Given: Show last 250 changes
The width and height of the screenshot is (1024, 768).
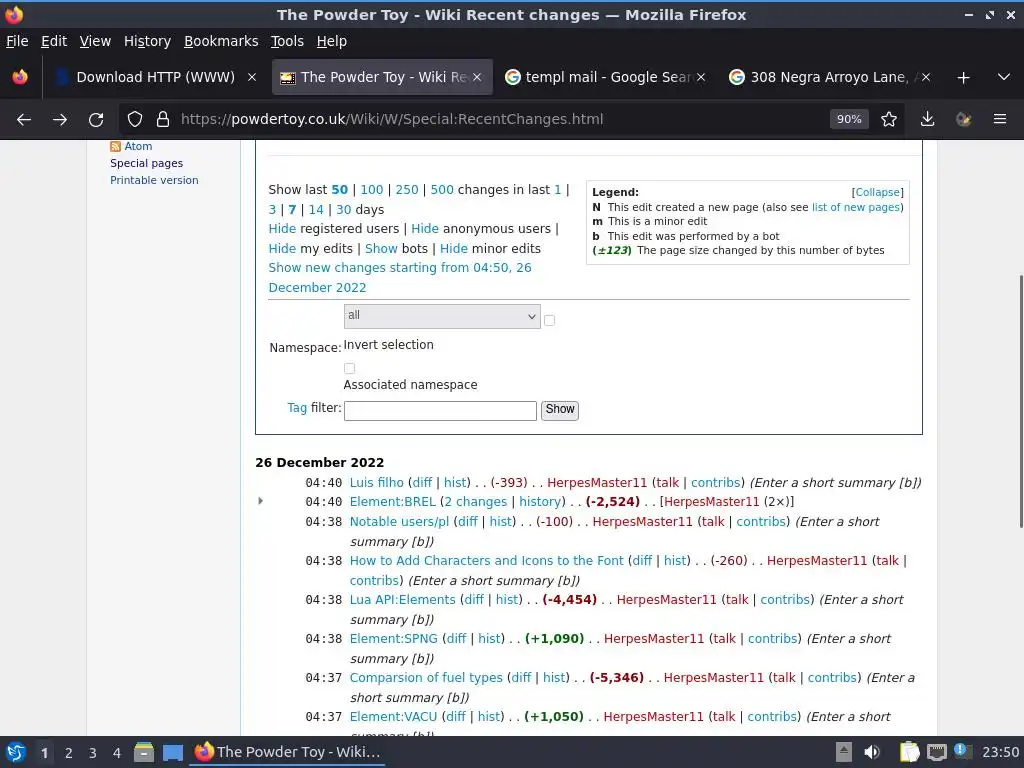Looking at the screenshot, I should coord(407,189).
